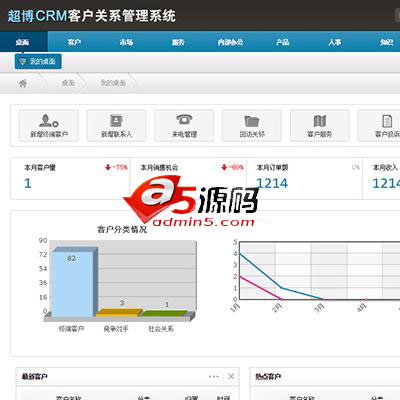The image size is (400, 400).
Task: Click the 1月 label on line chart
Action: click(x=235, y=307)
